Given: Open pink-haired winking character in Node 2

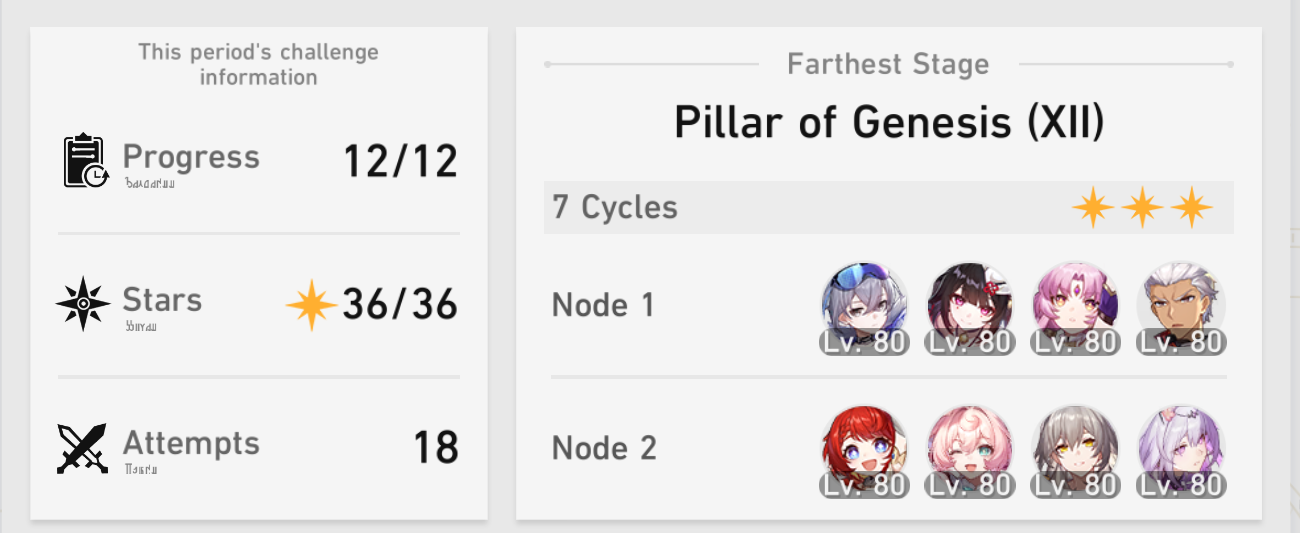Looking at the screenshot, I should (x=970, y=450).
